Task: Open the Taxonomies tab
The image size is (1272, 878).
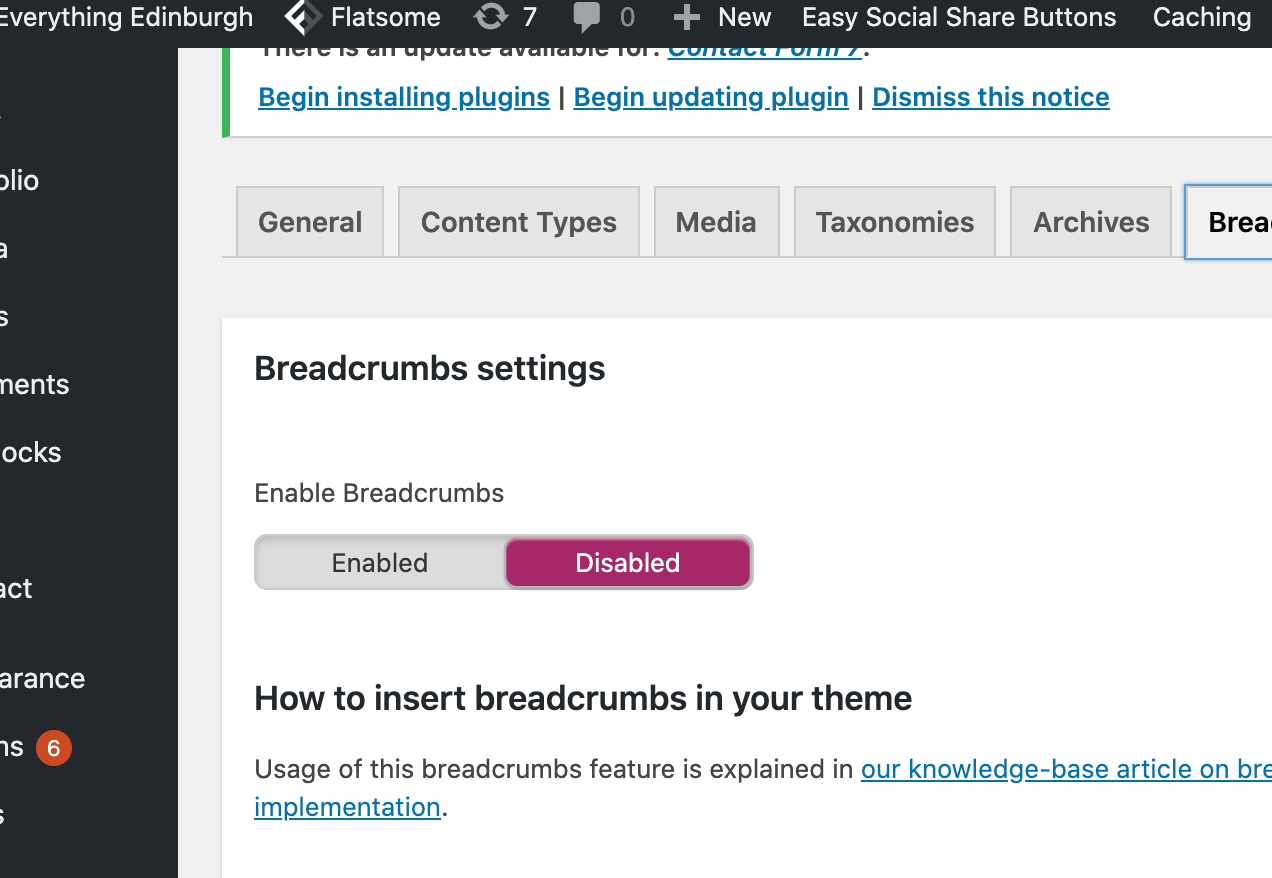Action: (x=895, y=222)
